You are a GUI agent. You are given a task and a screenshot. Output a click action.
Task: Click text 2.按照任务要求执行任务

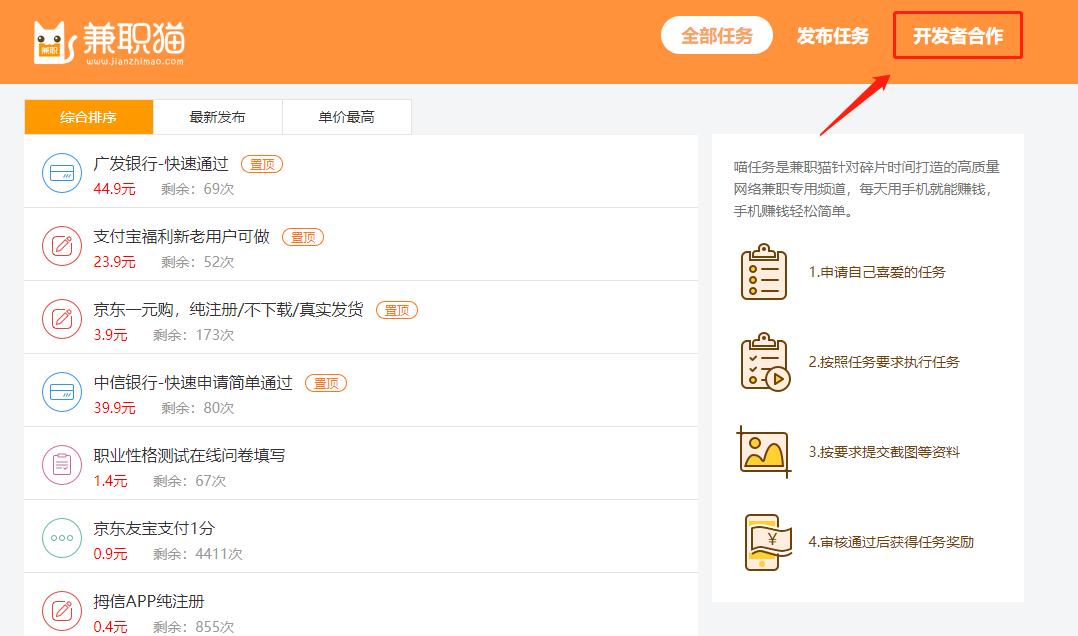(884, 362)
